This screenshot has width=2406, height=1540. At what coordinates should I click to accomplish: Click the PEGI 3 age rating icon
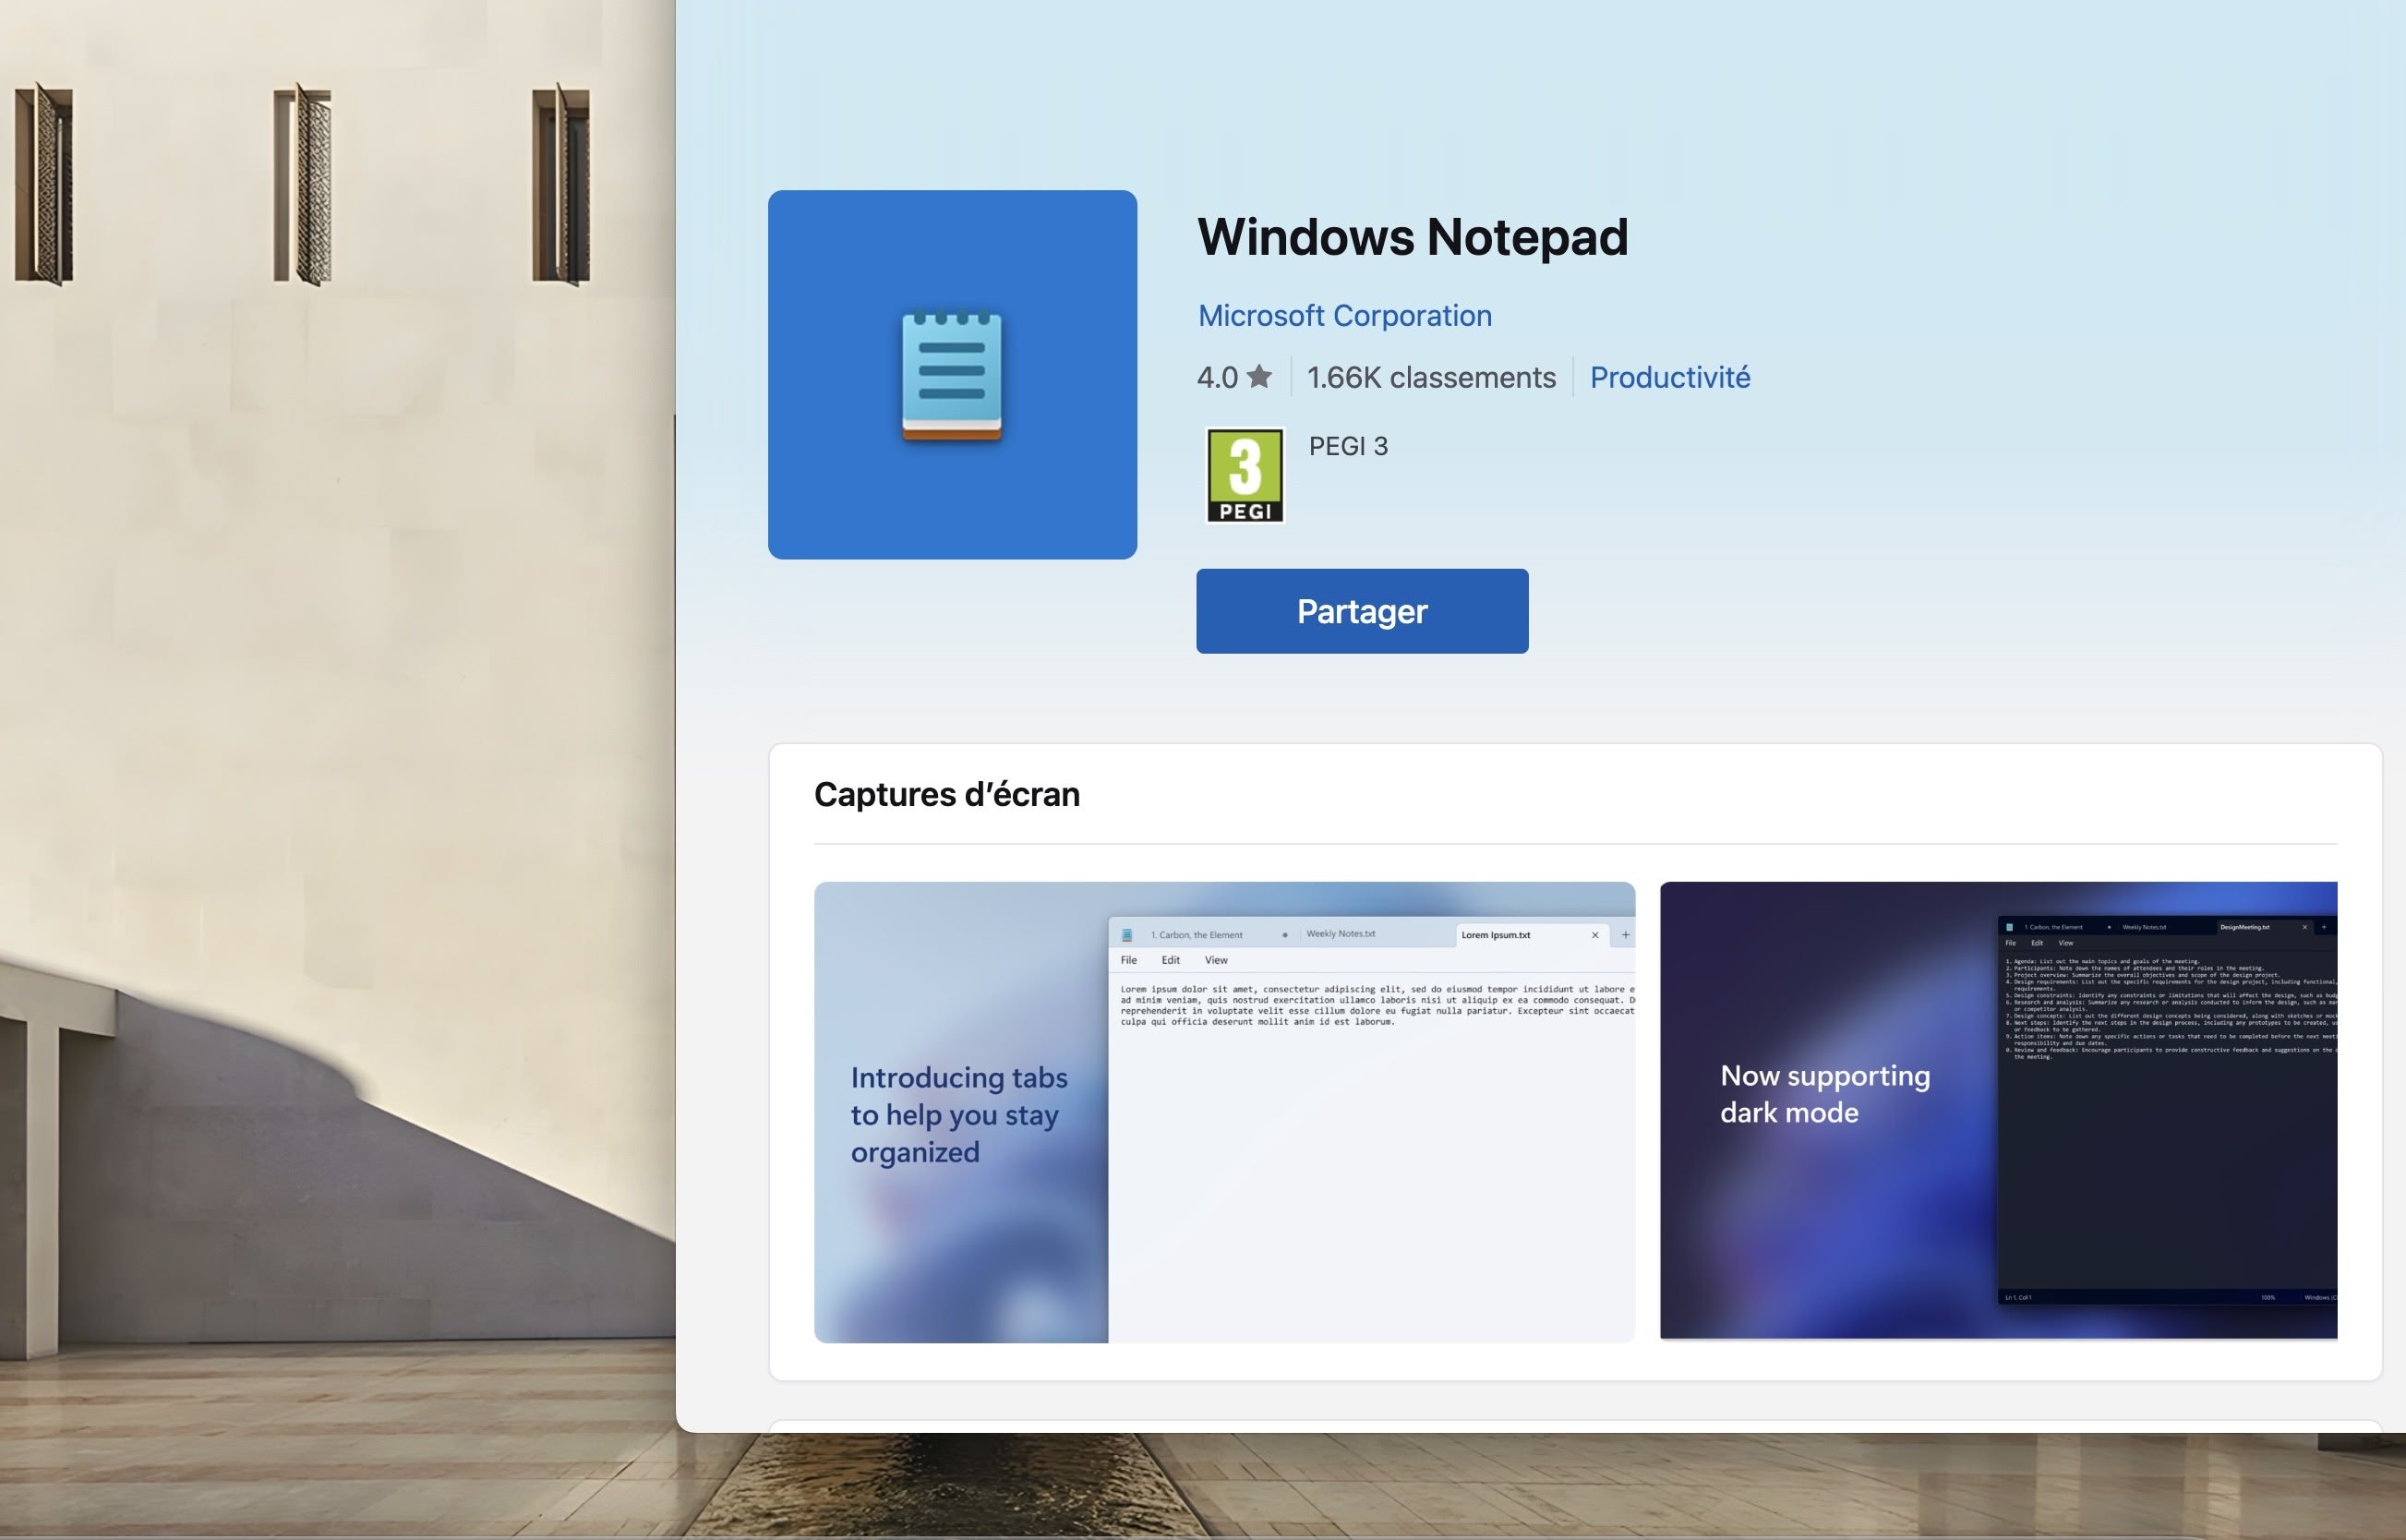[1245, 475]
